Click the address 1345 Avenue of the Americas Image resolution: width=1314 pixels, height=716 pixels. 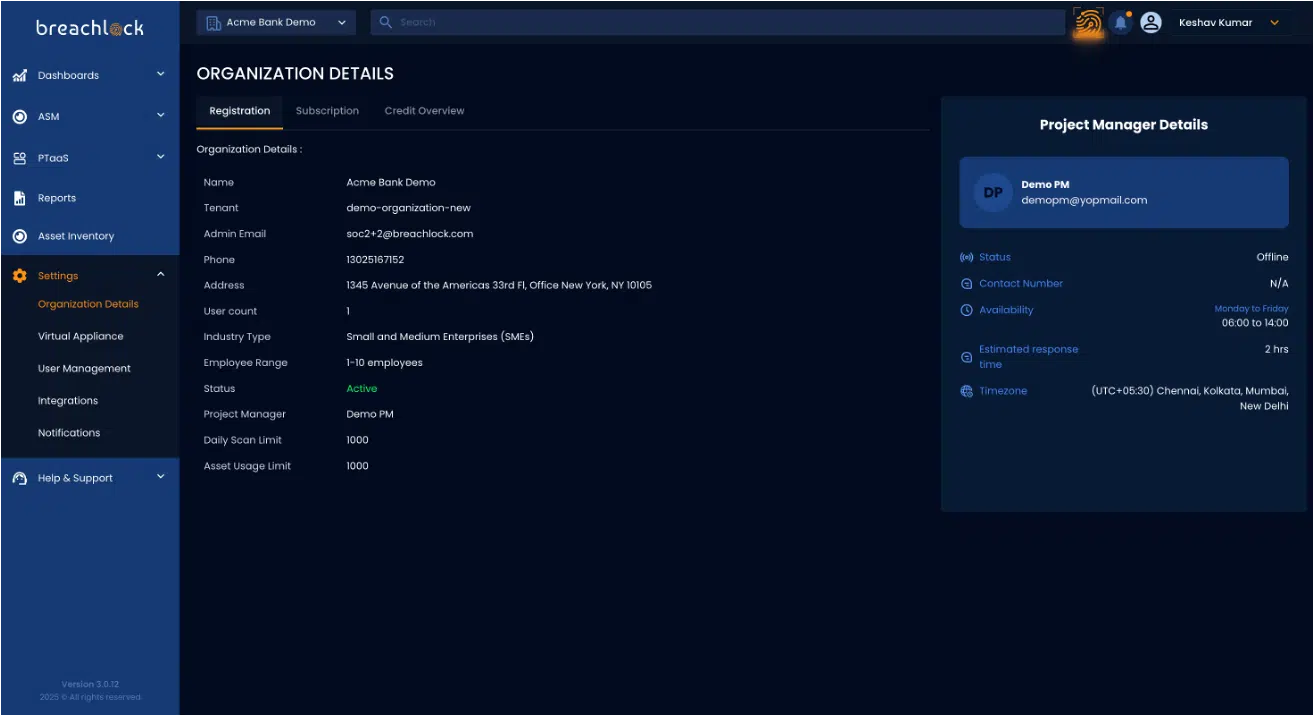499,285
